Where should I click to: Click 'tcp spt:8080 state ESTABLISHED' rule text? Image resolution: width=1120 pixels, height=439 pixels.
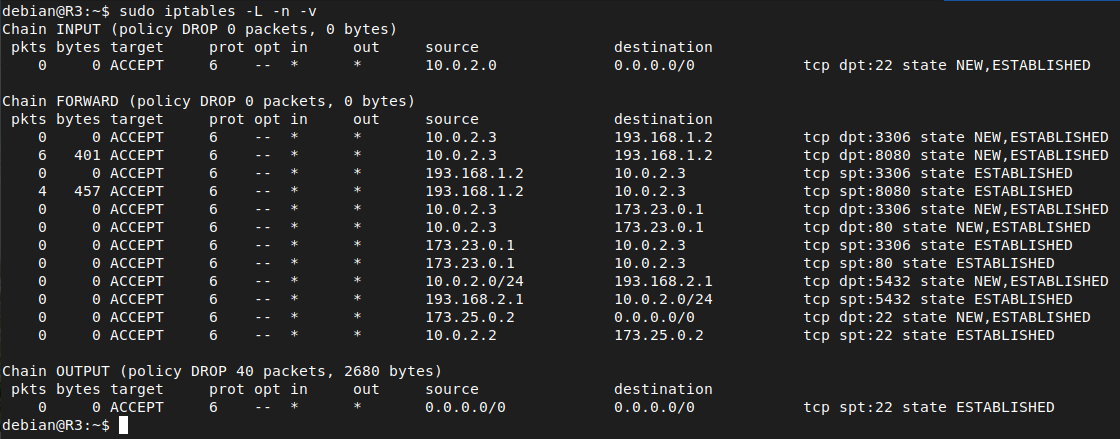click(937, 191)
